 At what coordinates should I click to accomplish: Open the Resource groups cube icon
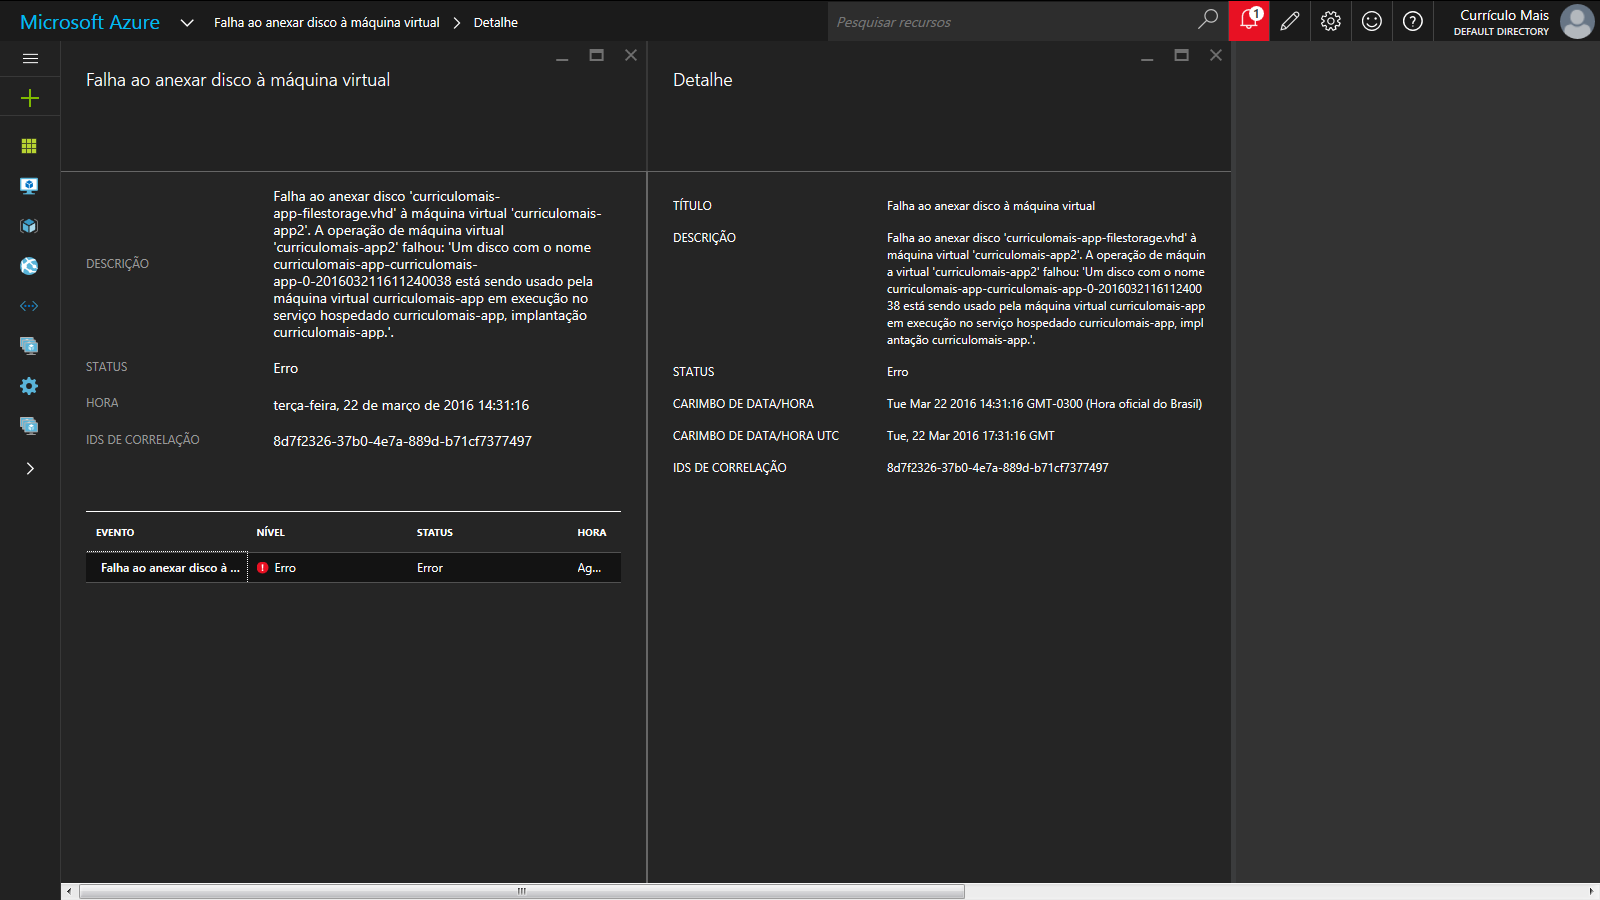(29, 226)
